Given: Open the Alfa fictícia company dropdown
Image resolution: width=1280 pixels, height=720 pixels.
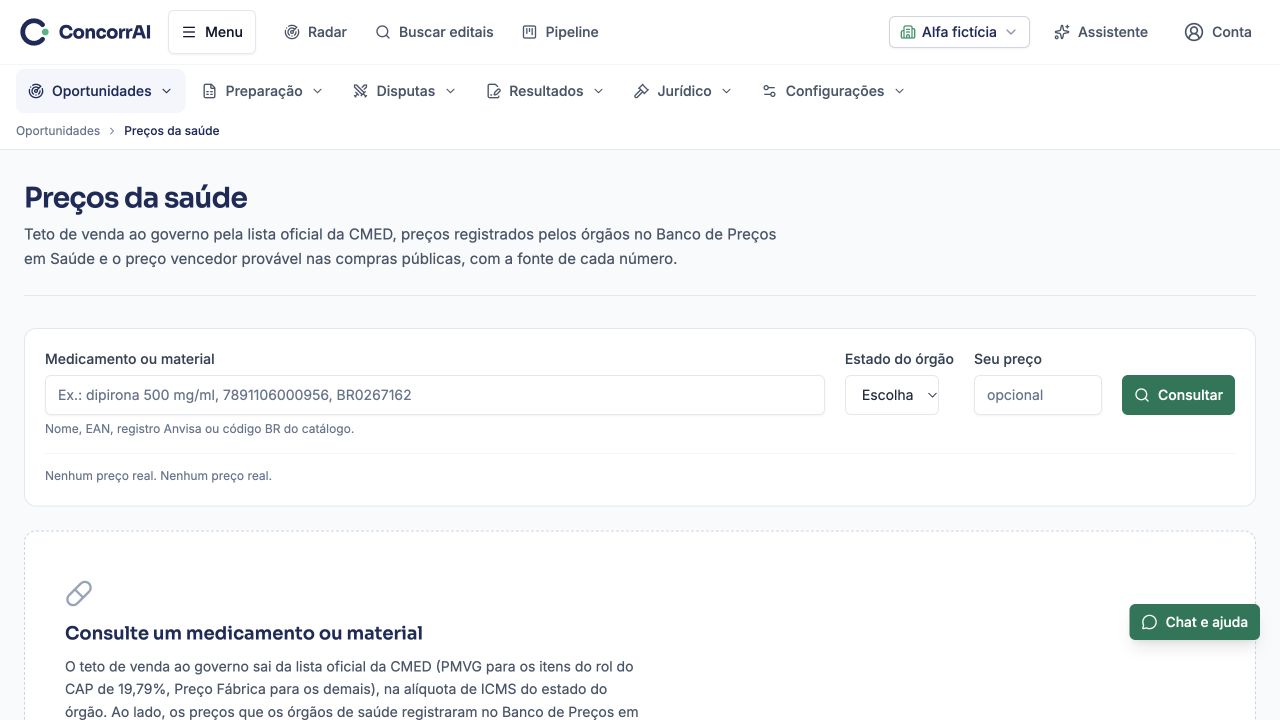Looking at the screenshot, I should coord(959,32).
